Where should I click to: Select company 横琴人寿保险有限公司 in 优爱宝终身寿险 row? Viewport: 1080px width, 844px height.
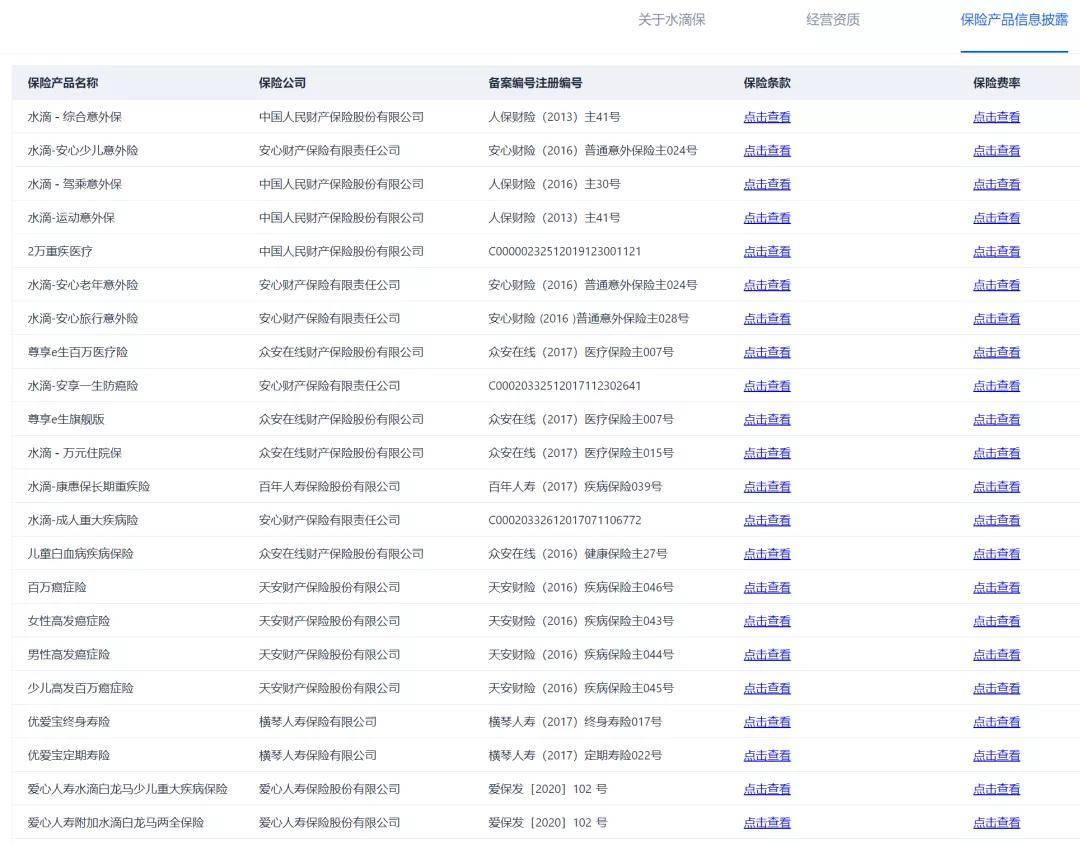coord(318,722)
